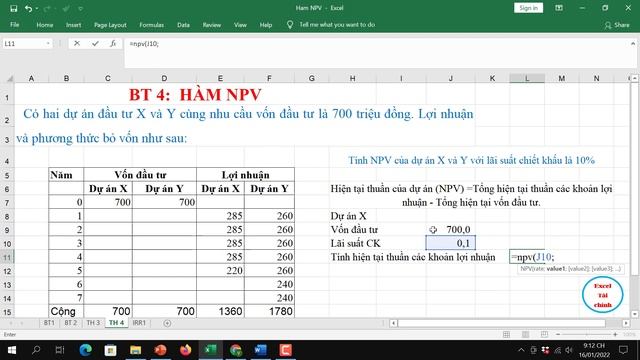This screenshot has width=640, height=360.
Task: Open the undo history dropdown arrow
Action: click(37, 8)
